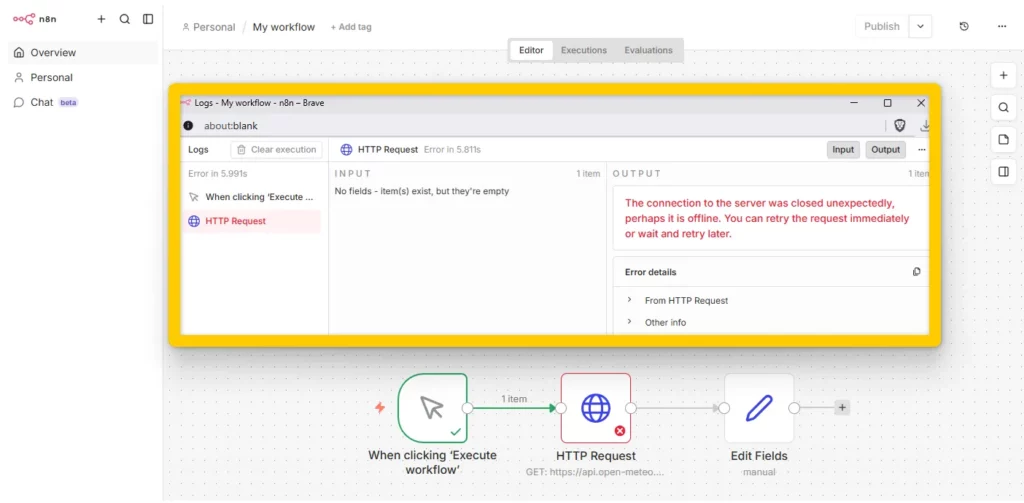The height and width of the screenshot is (503, 1024).
Task: Select 'When clicking Execute...' log entry
Action: [251, 197]
